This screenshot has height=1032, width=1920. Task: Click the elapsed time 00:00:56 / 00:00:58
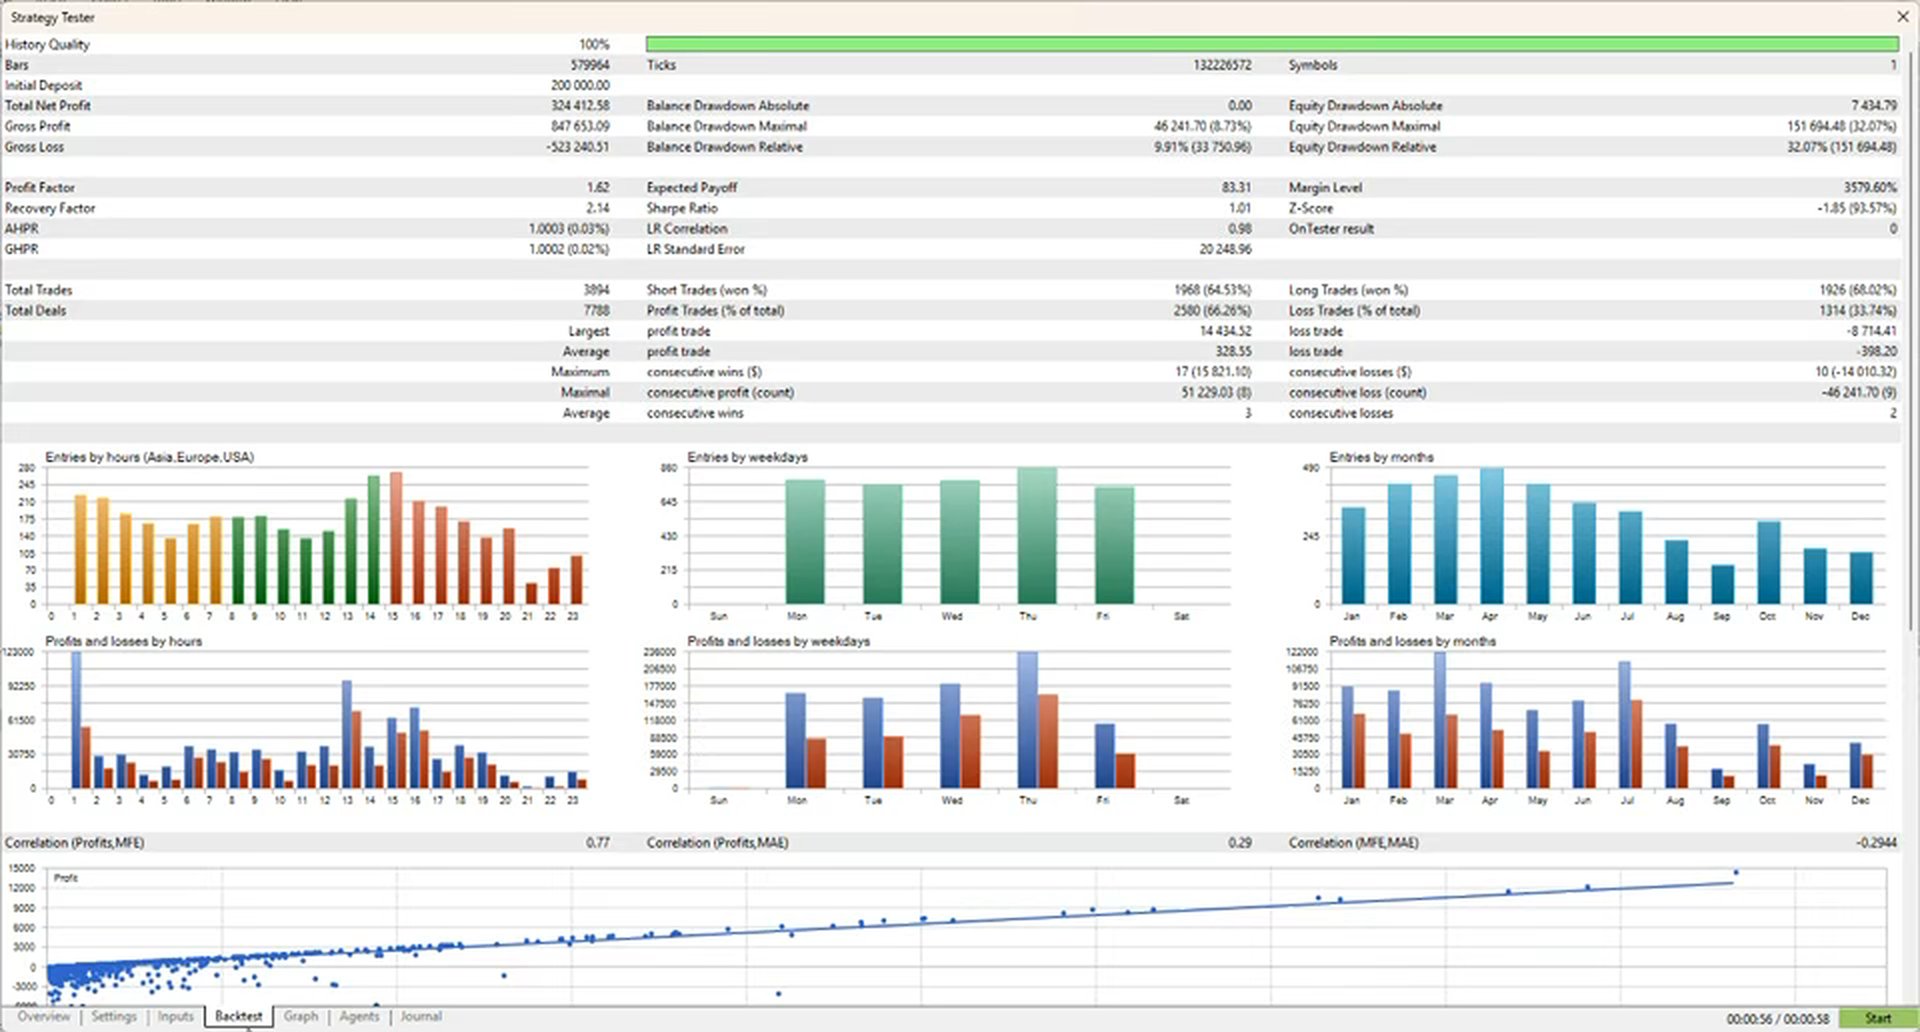(1777, 1019)
